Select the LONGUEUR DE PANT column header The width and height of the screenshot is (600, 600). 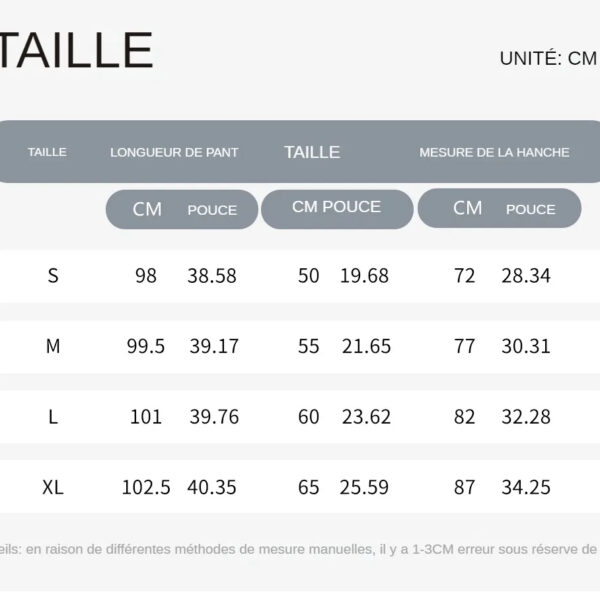point(174,152)
